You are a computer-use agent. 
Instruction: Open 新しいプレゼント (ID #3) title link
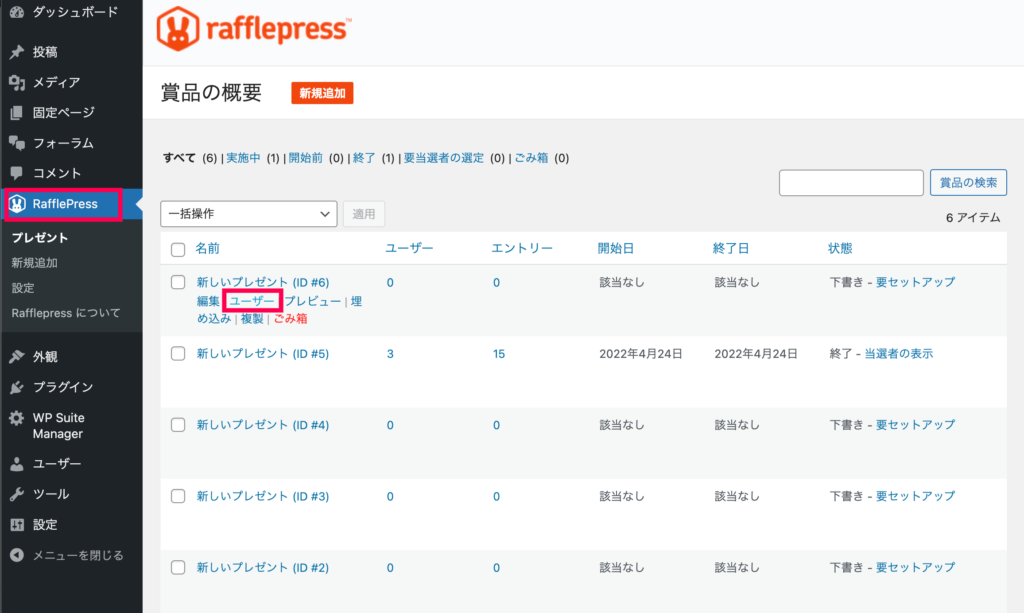tap(263, 496)
